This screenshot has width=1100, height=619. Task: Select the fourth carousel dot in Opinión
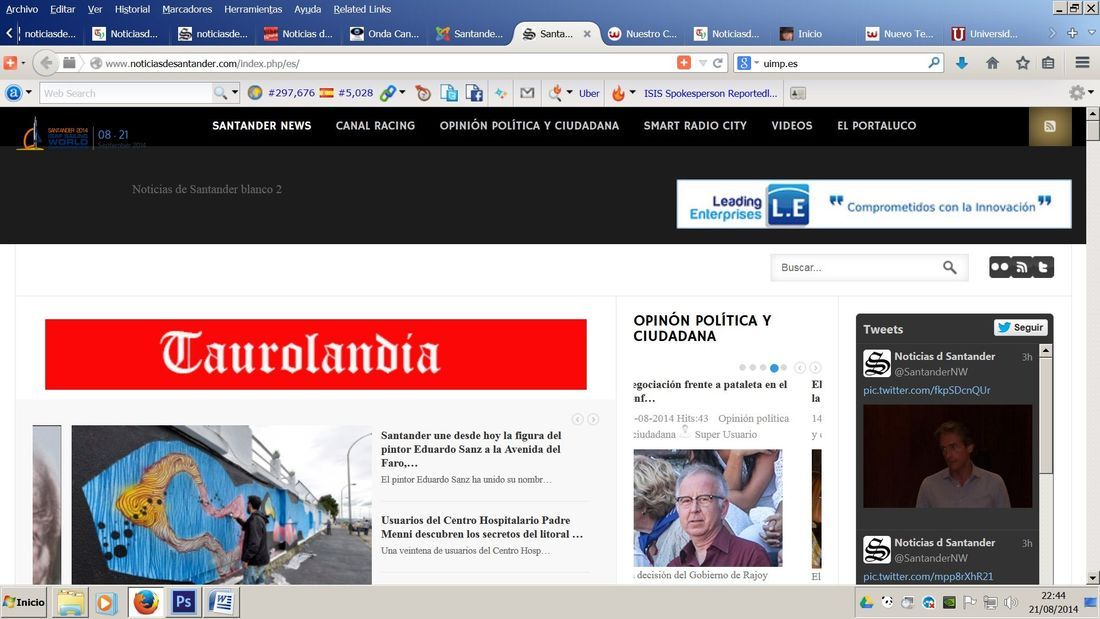(x=774, y=368)
